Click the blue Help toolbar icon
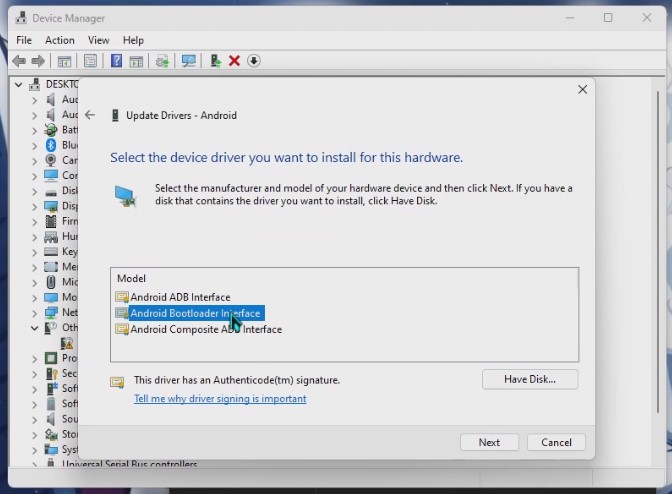The width and height of the screenshot is (672, 494). click(116, 61)
